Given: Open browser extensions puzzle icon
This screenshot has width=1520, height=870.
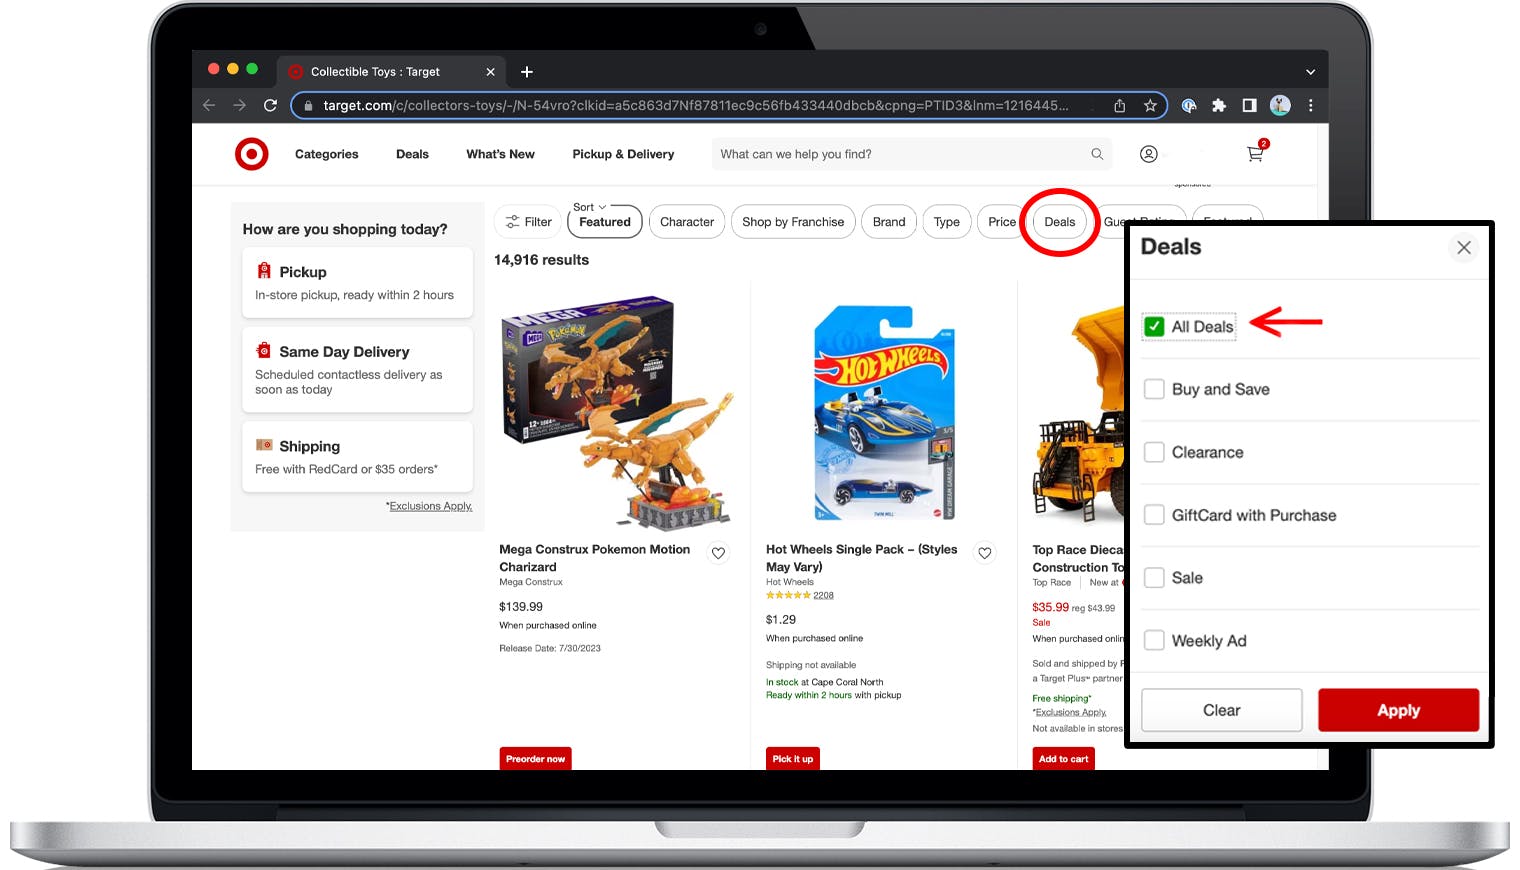Looking at the screenshot, I should pos(1218,105).
